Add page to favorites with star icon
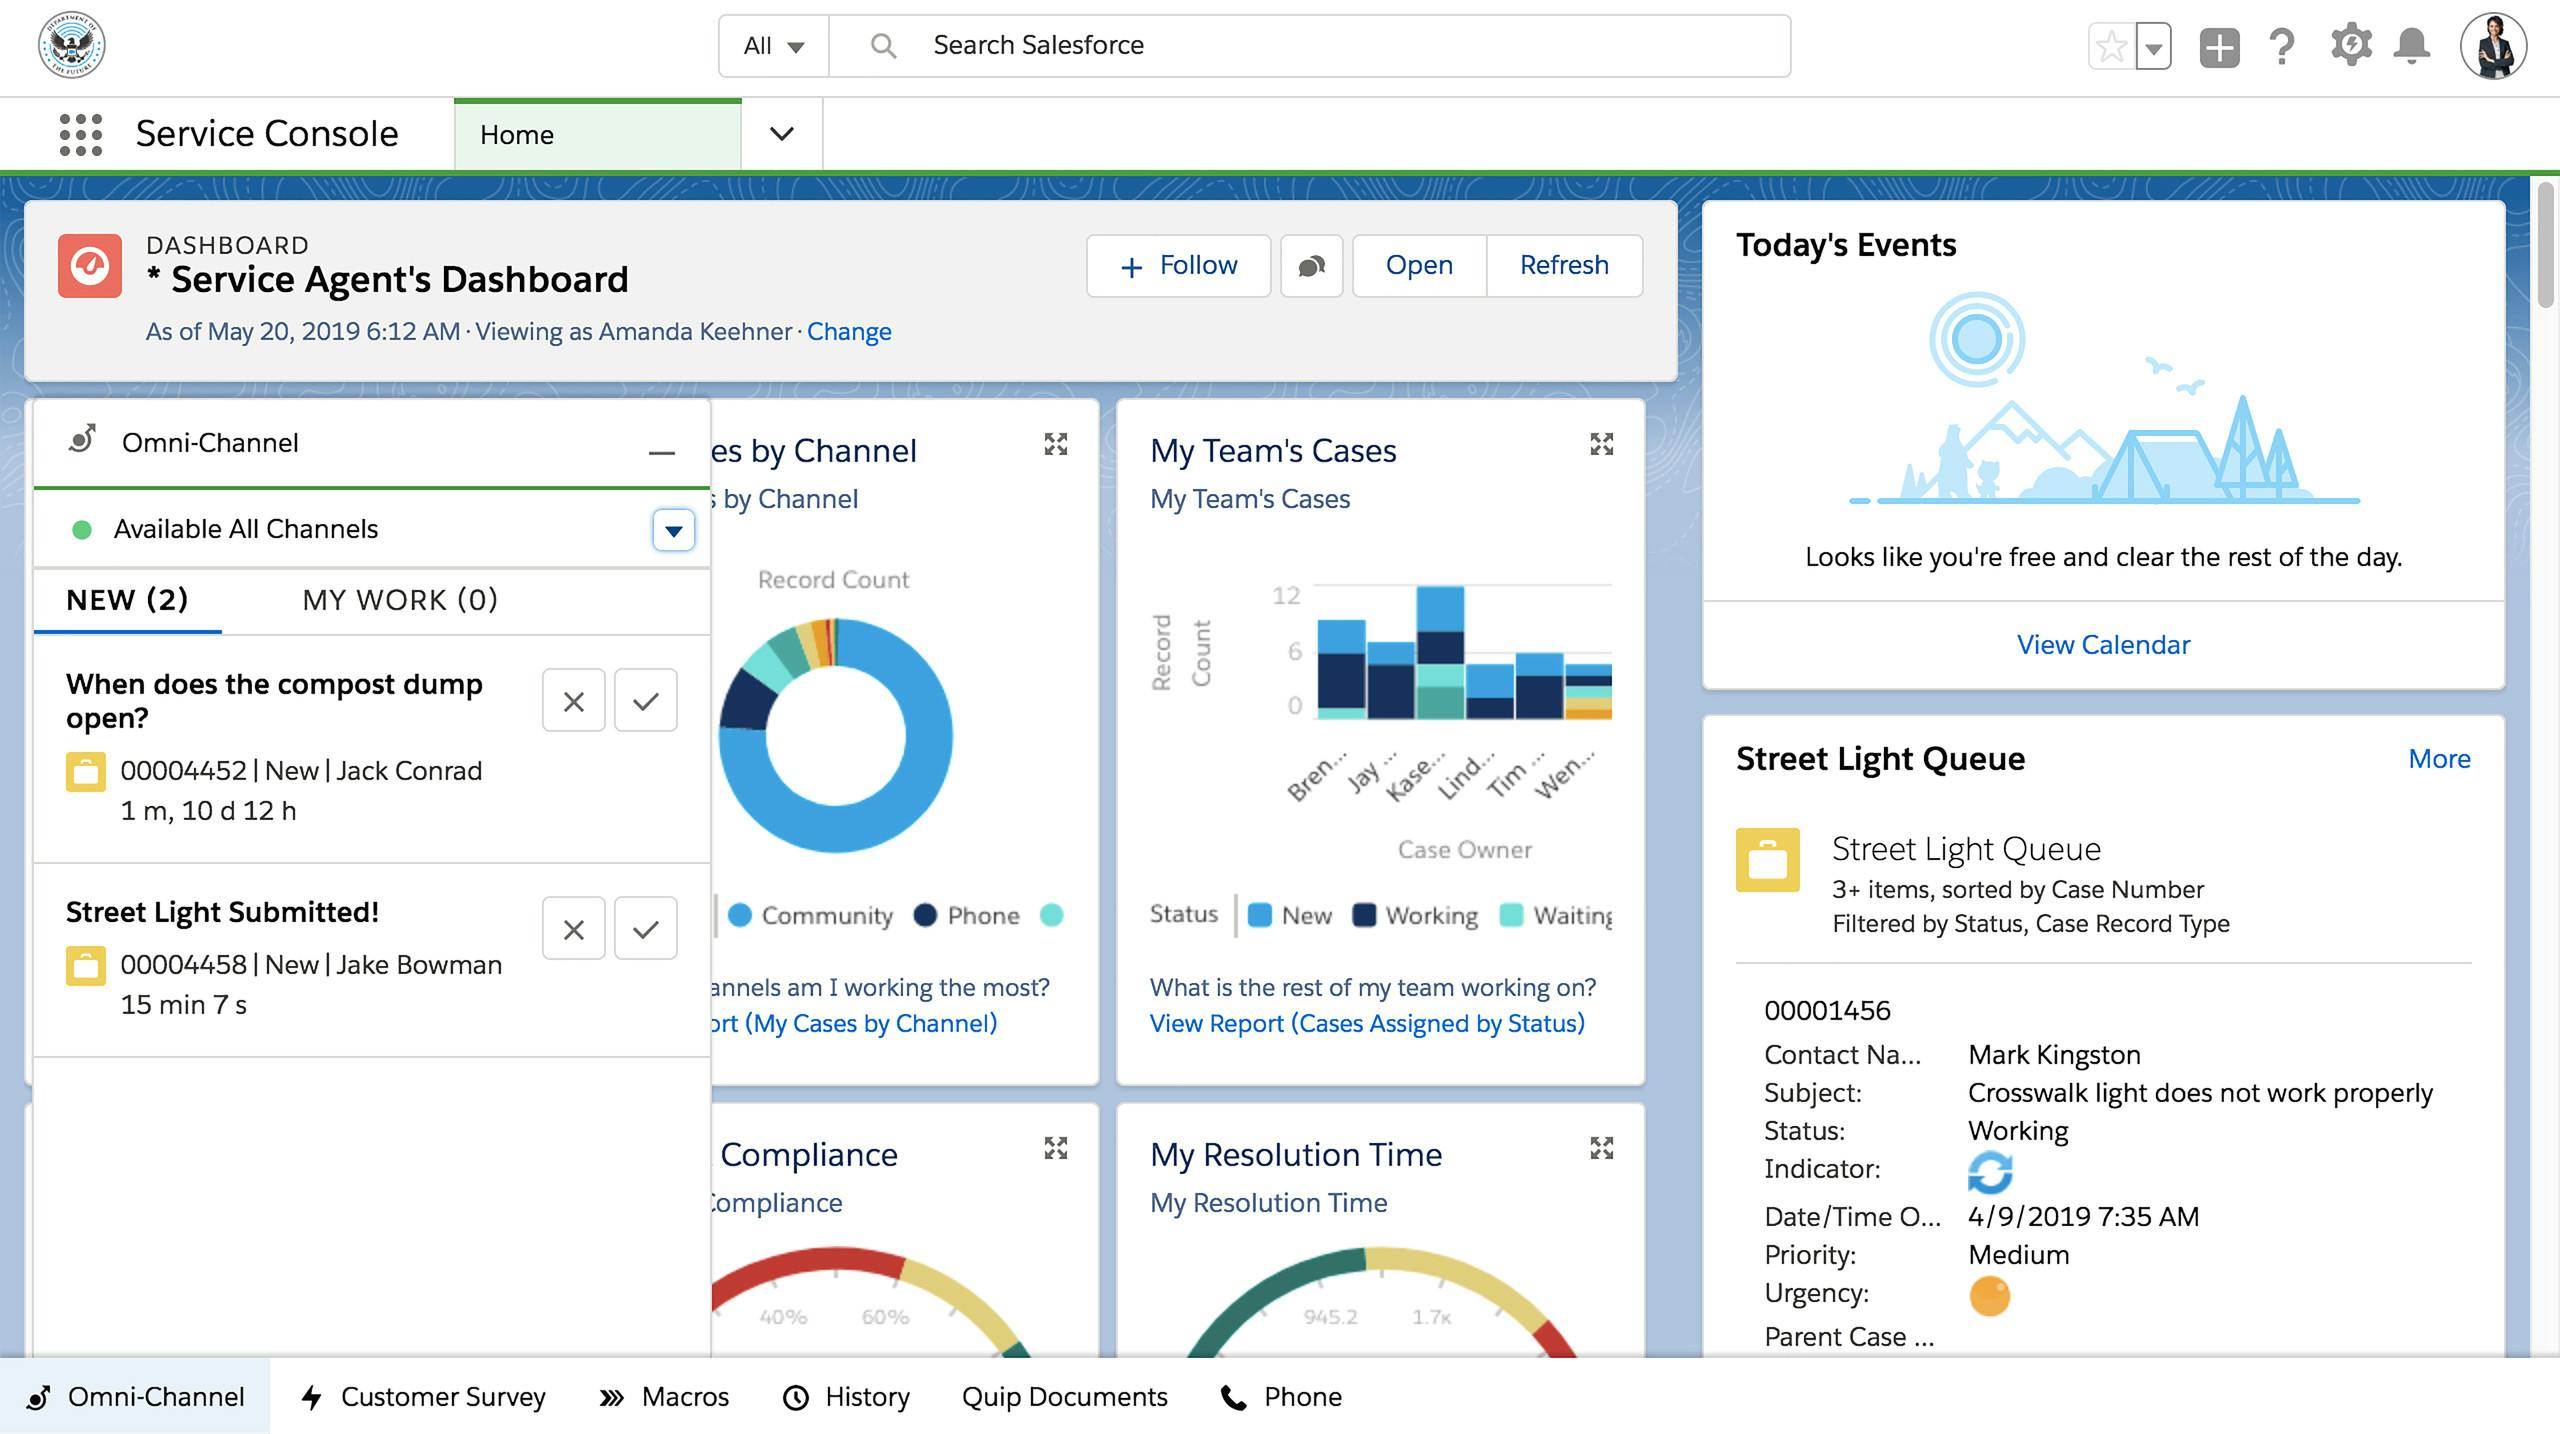 (x=2112, y=46)
